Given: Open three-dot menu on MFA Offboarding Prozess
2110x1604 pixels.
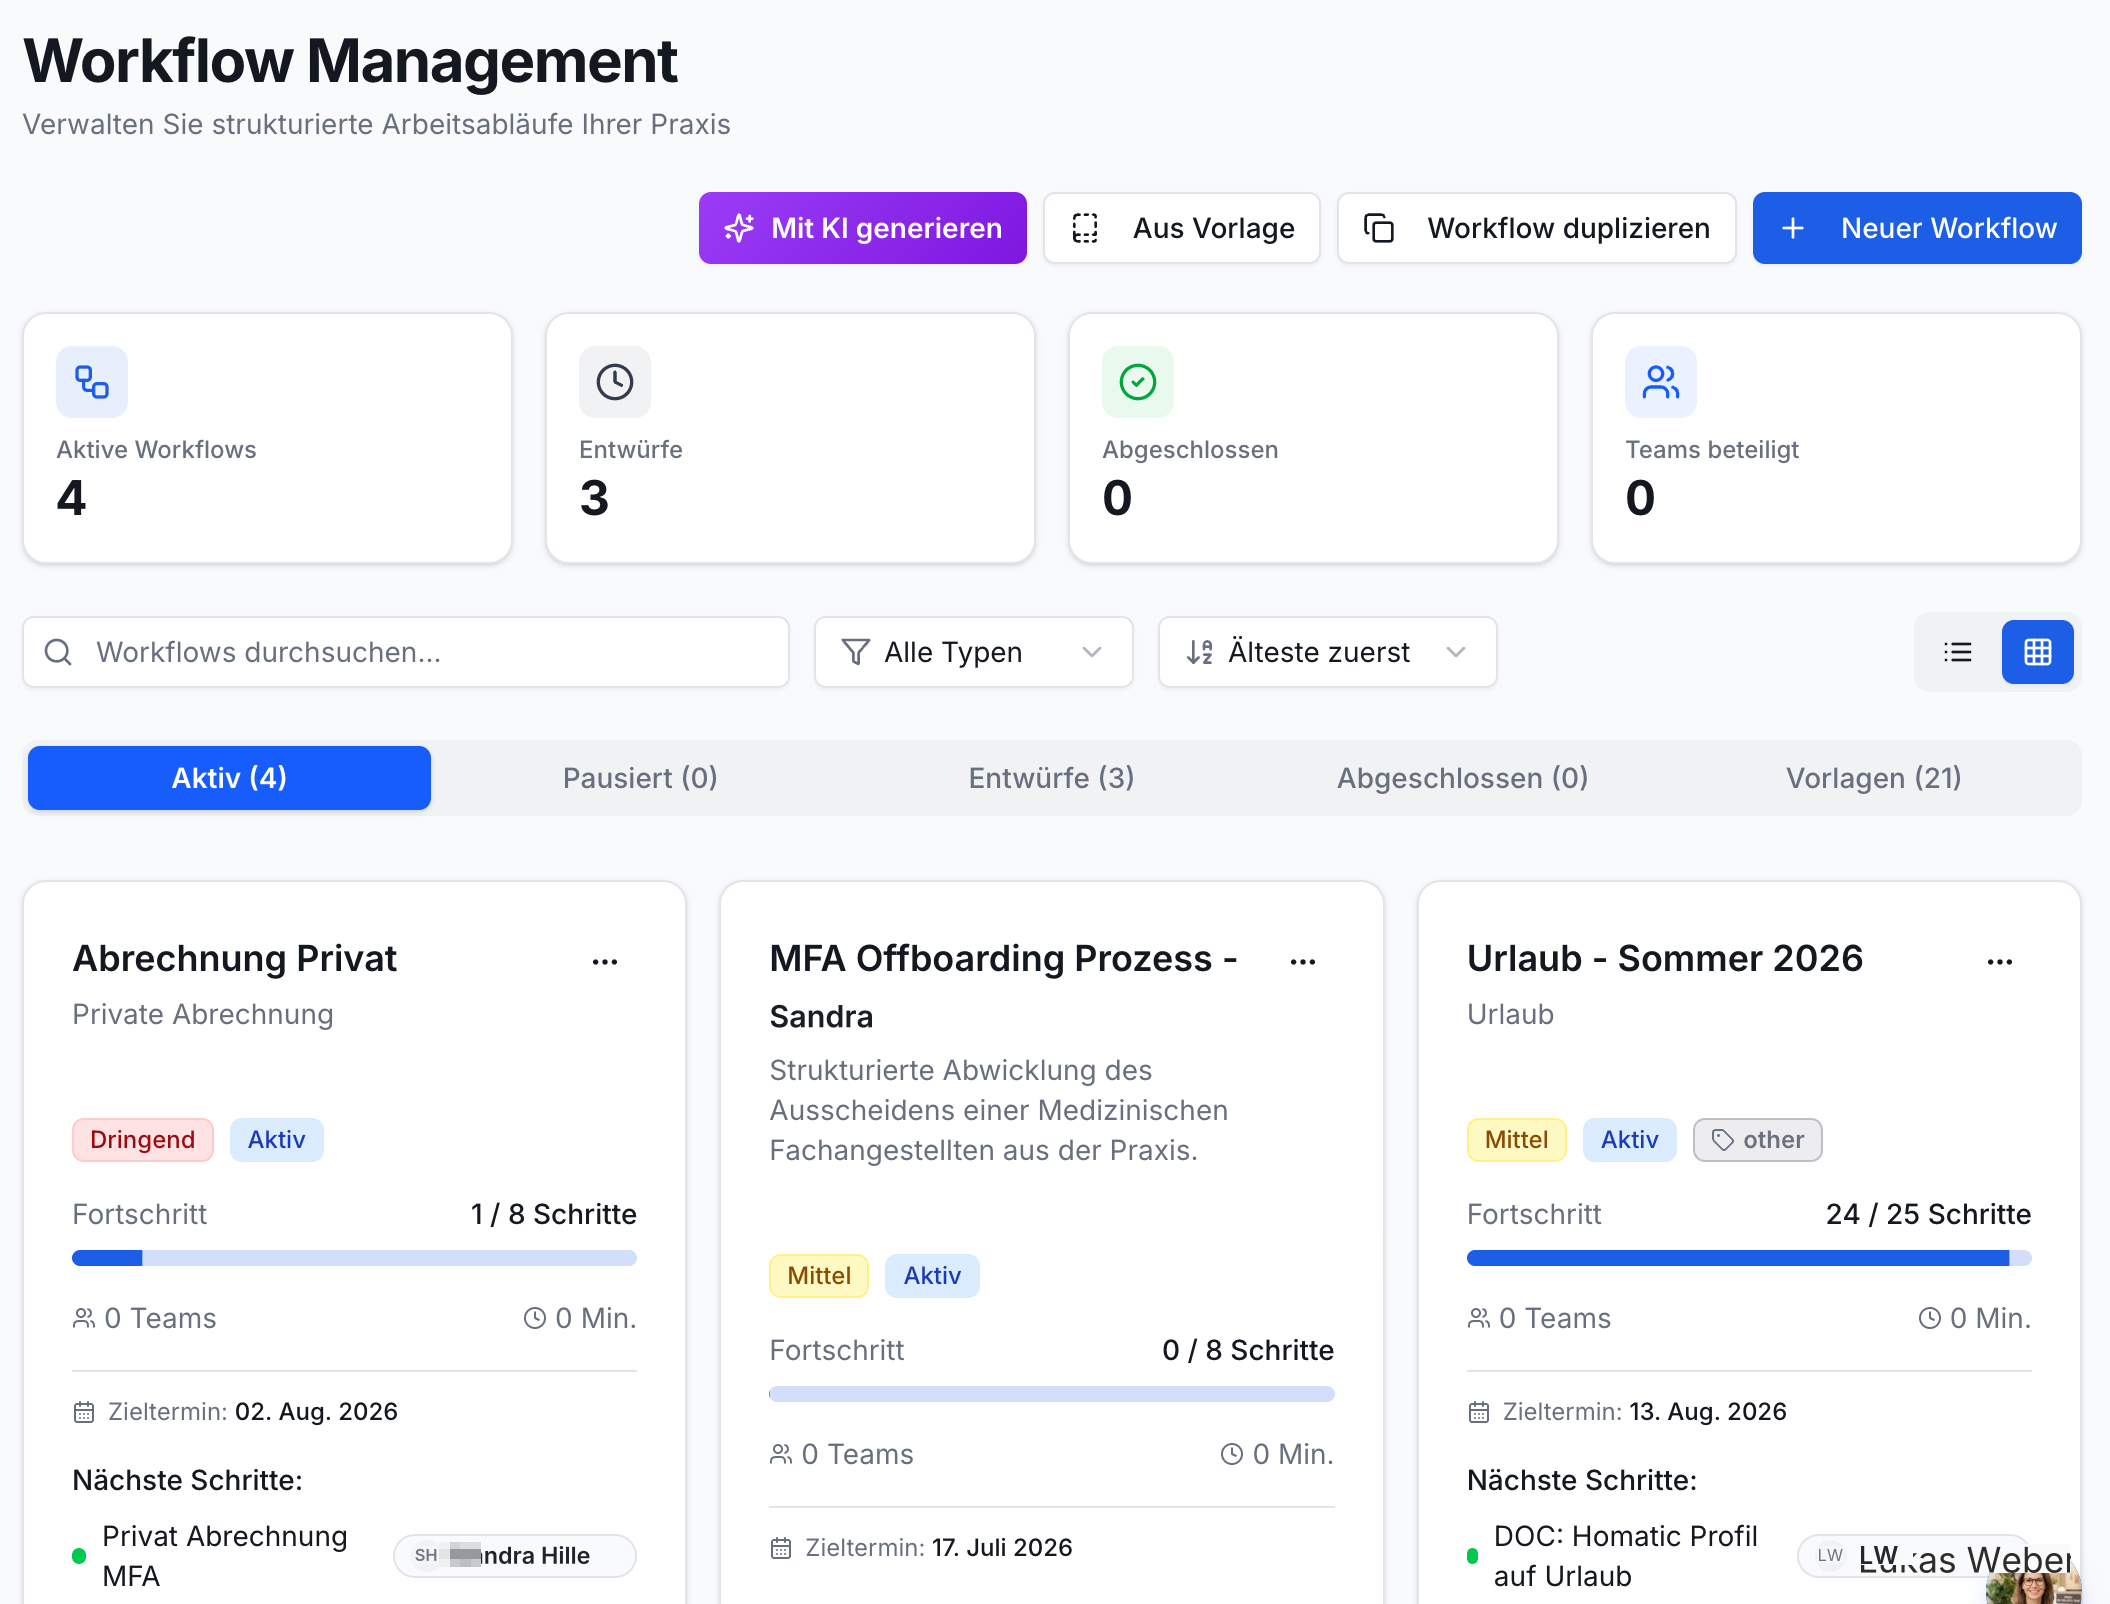Looking at the screenshot, I should [1303, 962].
